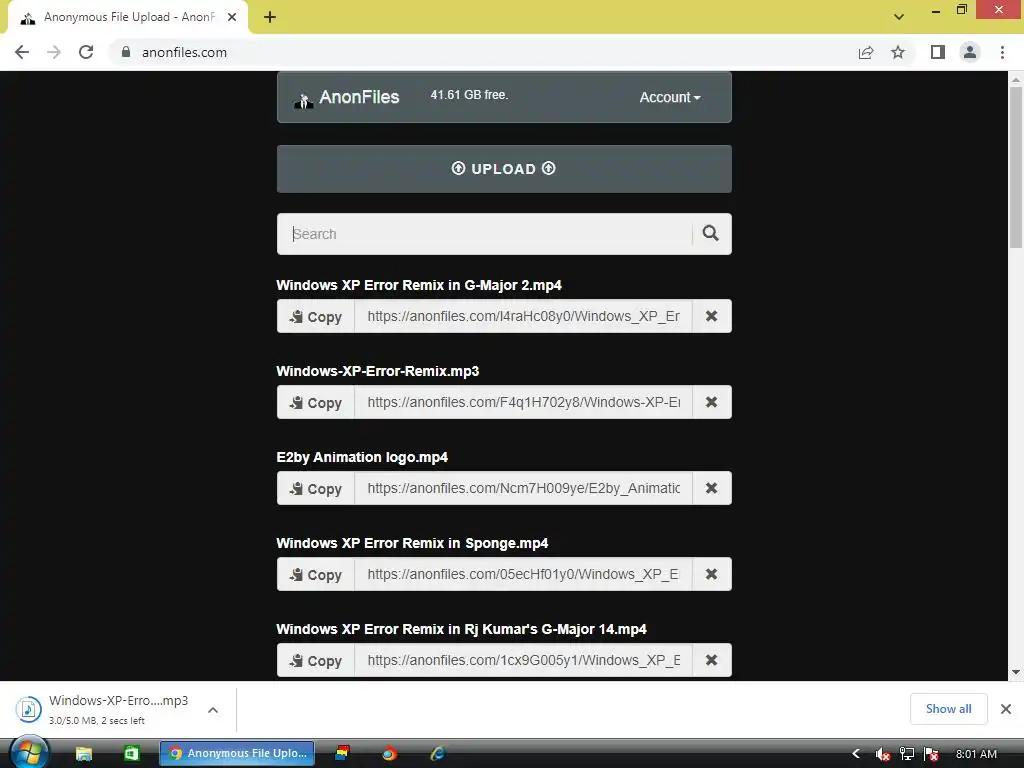Click the browser forward arrow

pyautogui.click(x=54, y=52)
